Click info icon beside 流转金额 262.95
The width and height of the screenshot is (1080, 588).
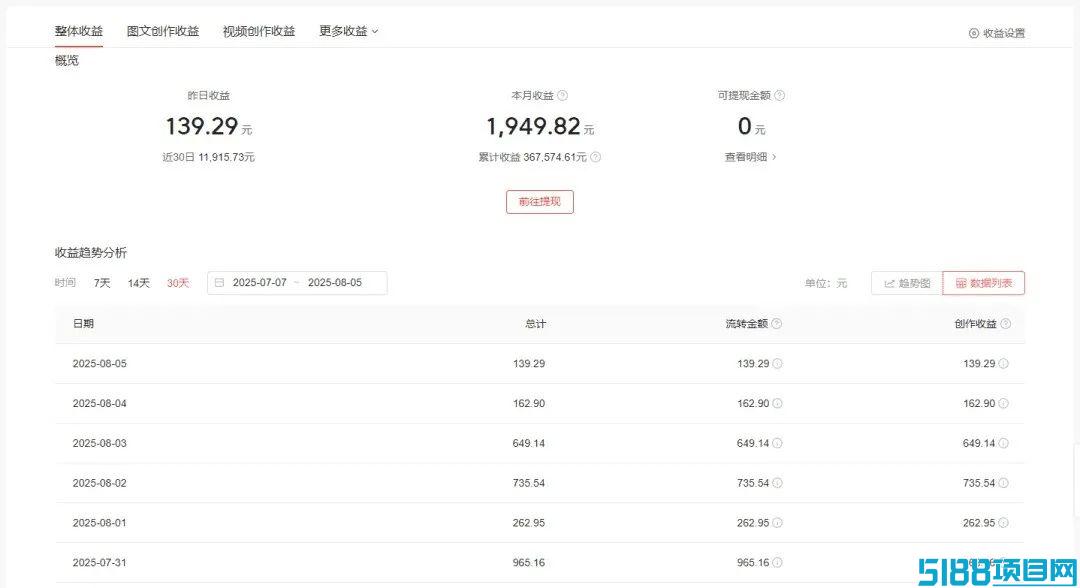pos(778,523)
